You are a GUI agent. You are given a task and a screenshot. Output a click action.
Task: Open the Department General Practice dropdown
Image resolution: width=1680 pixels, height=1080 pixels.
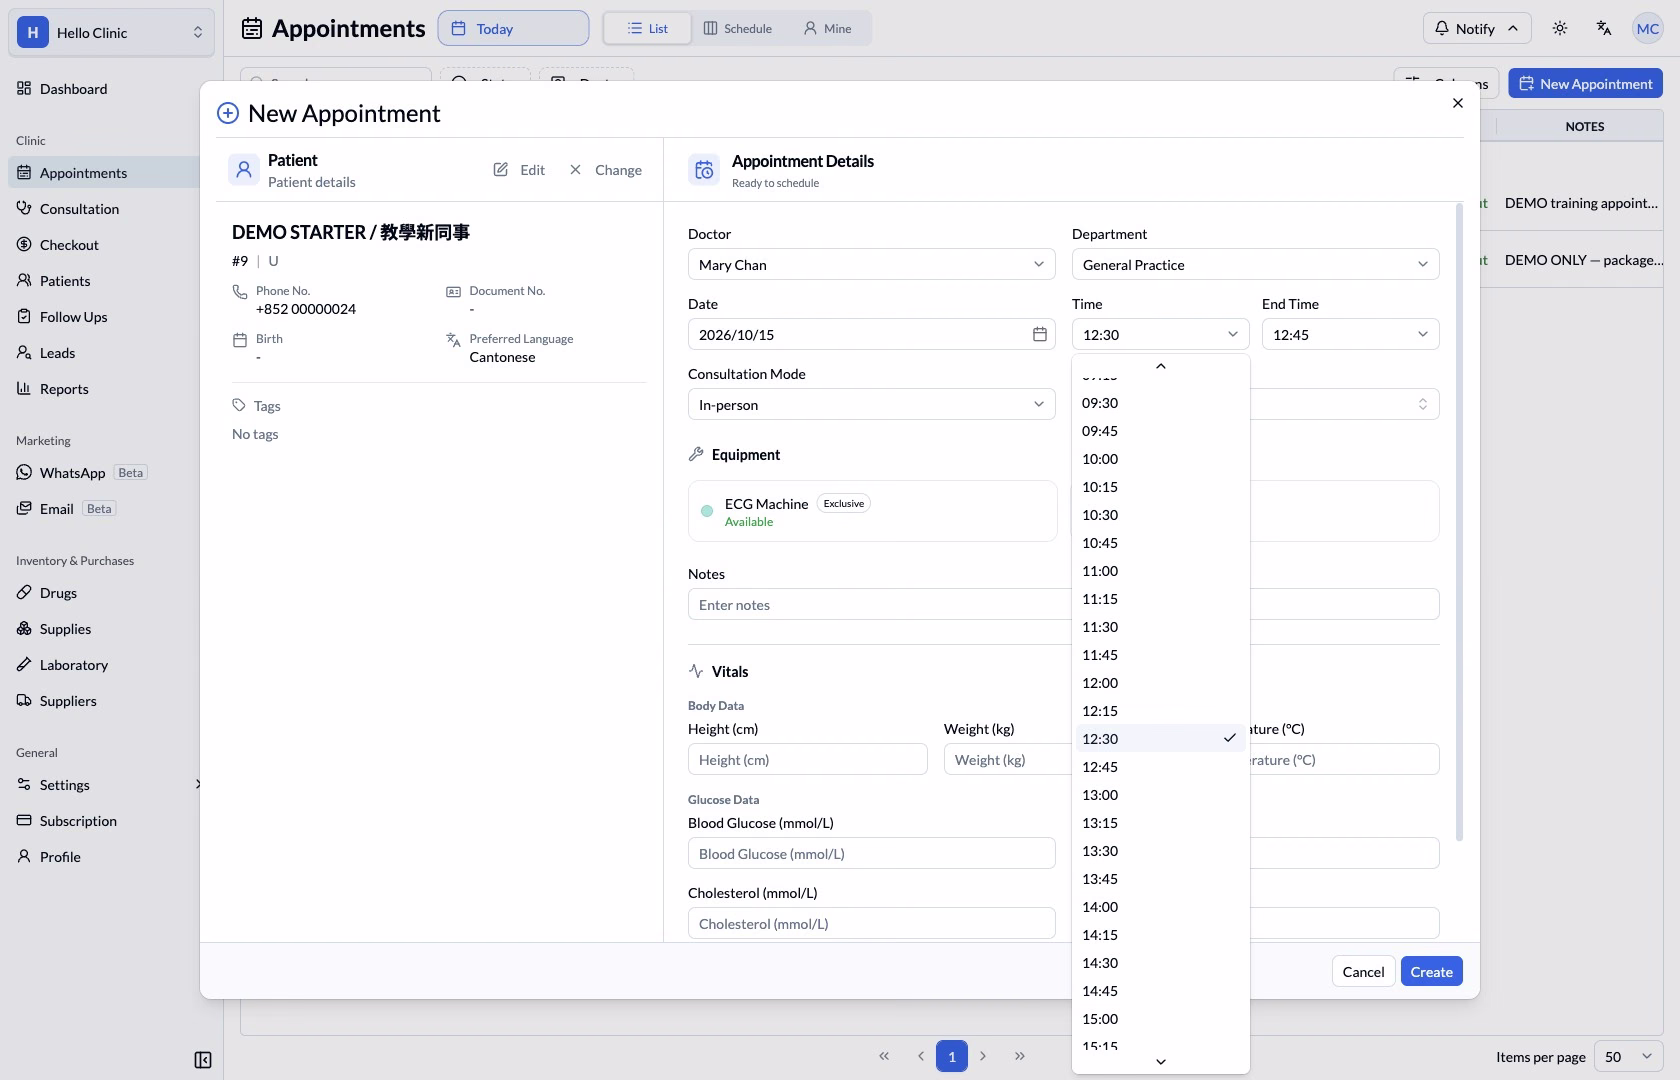(x=1256, y=264)
